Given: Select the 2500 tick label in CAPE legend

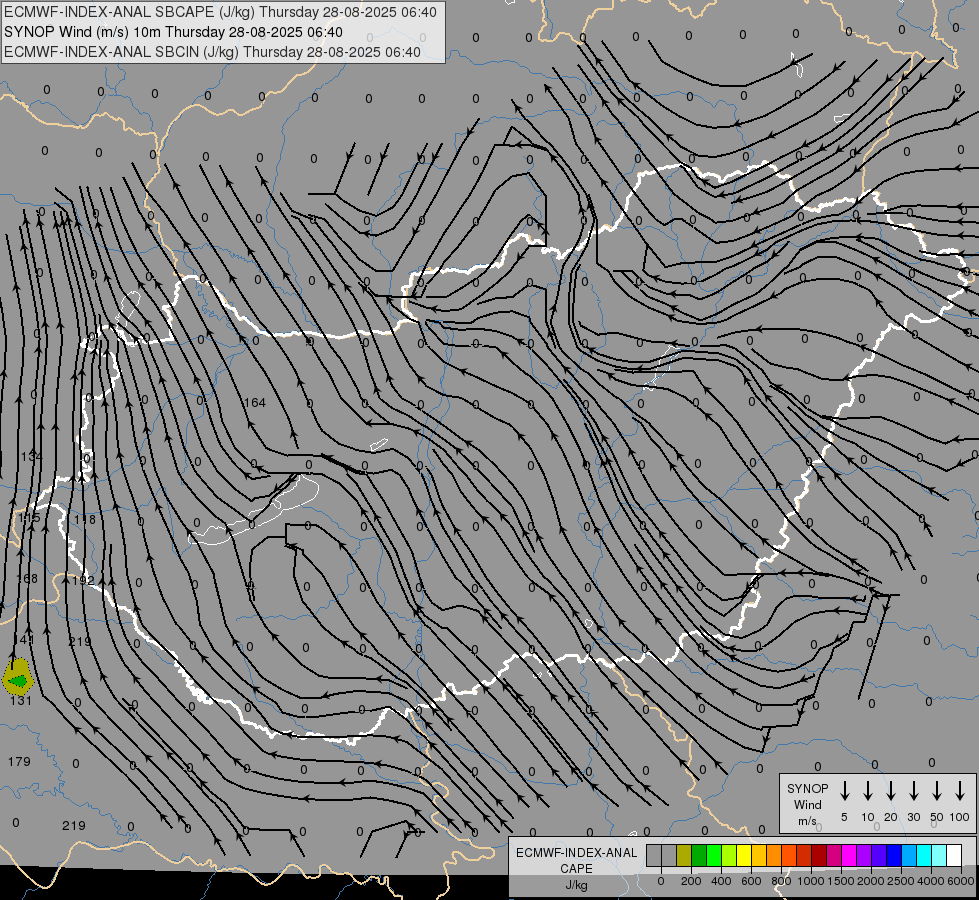Looking at the screenshot, I should (x=900, y=881).
